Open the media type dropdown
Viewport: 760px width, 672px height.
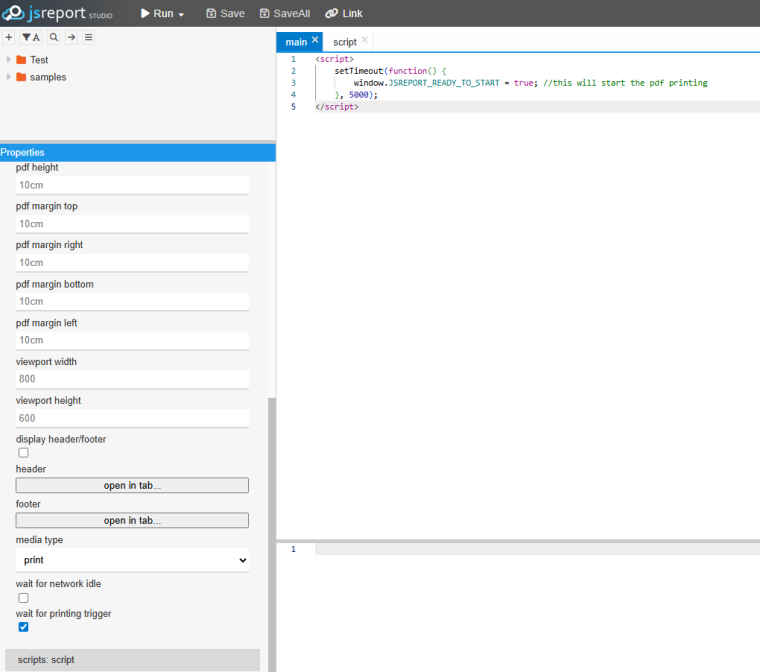point(132,560)
